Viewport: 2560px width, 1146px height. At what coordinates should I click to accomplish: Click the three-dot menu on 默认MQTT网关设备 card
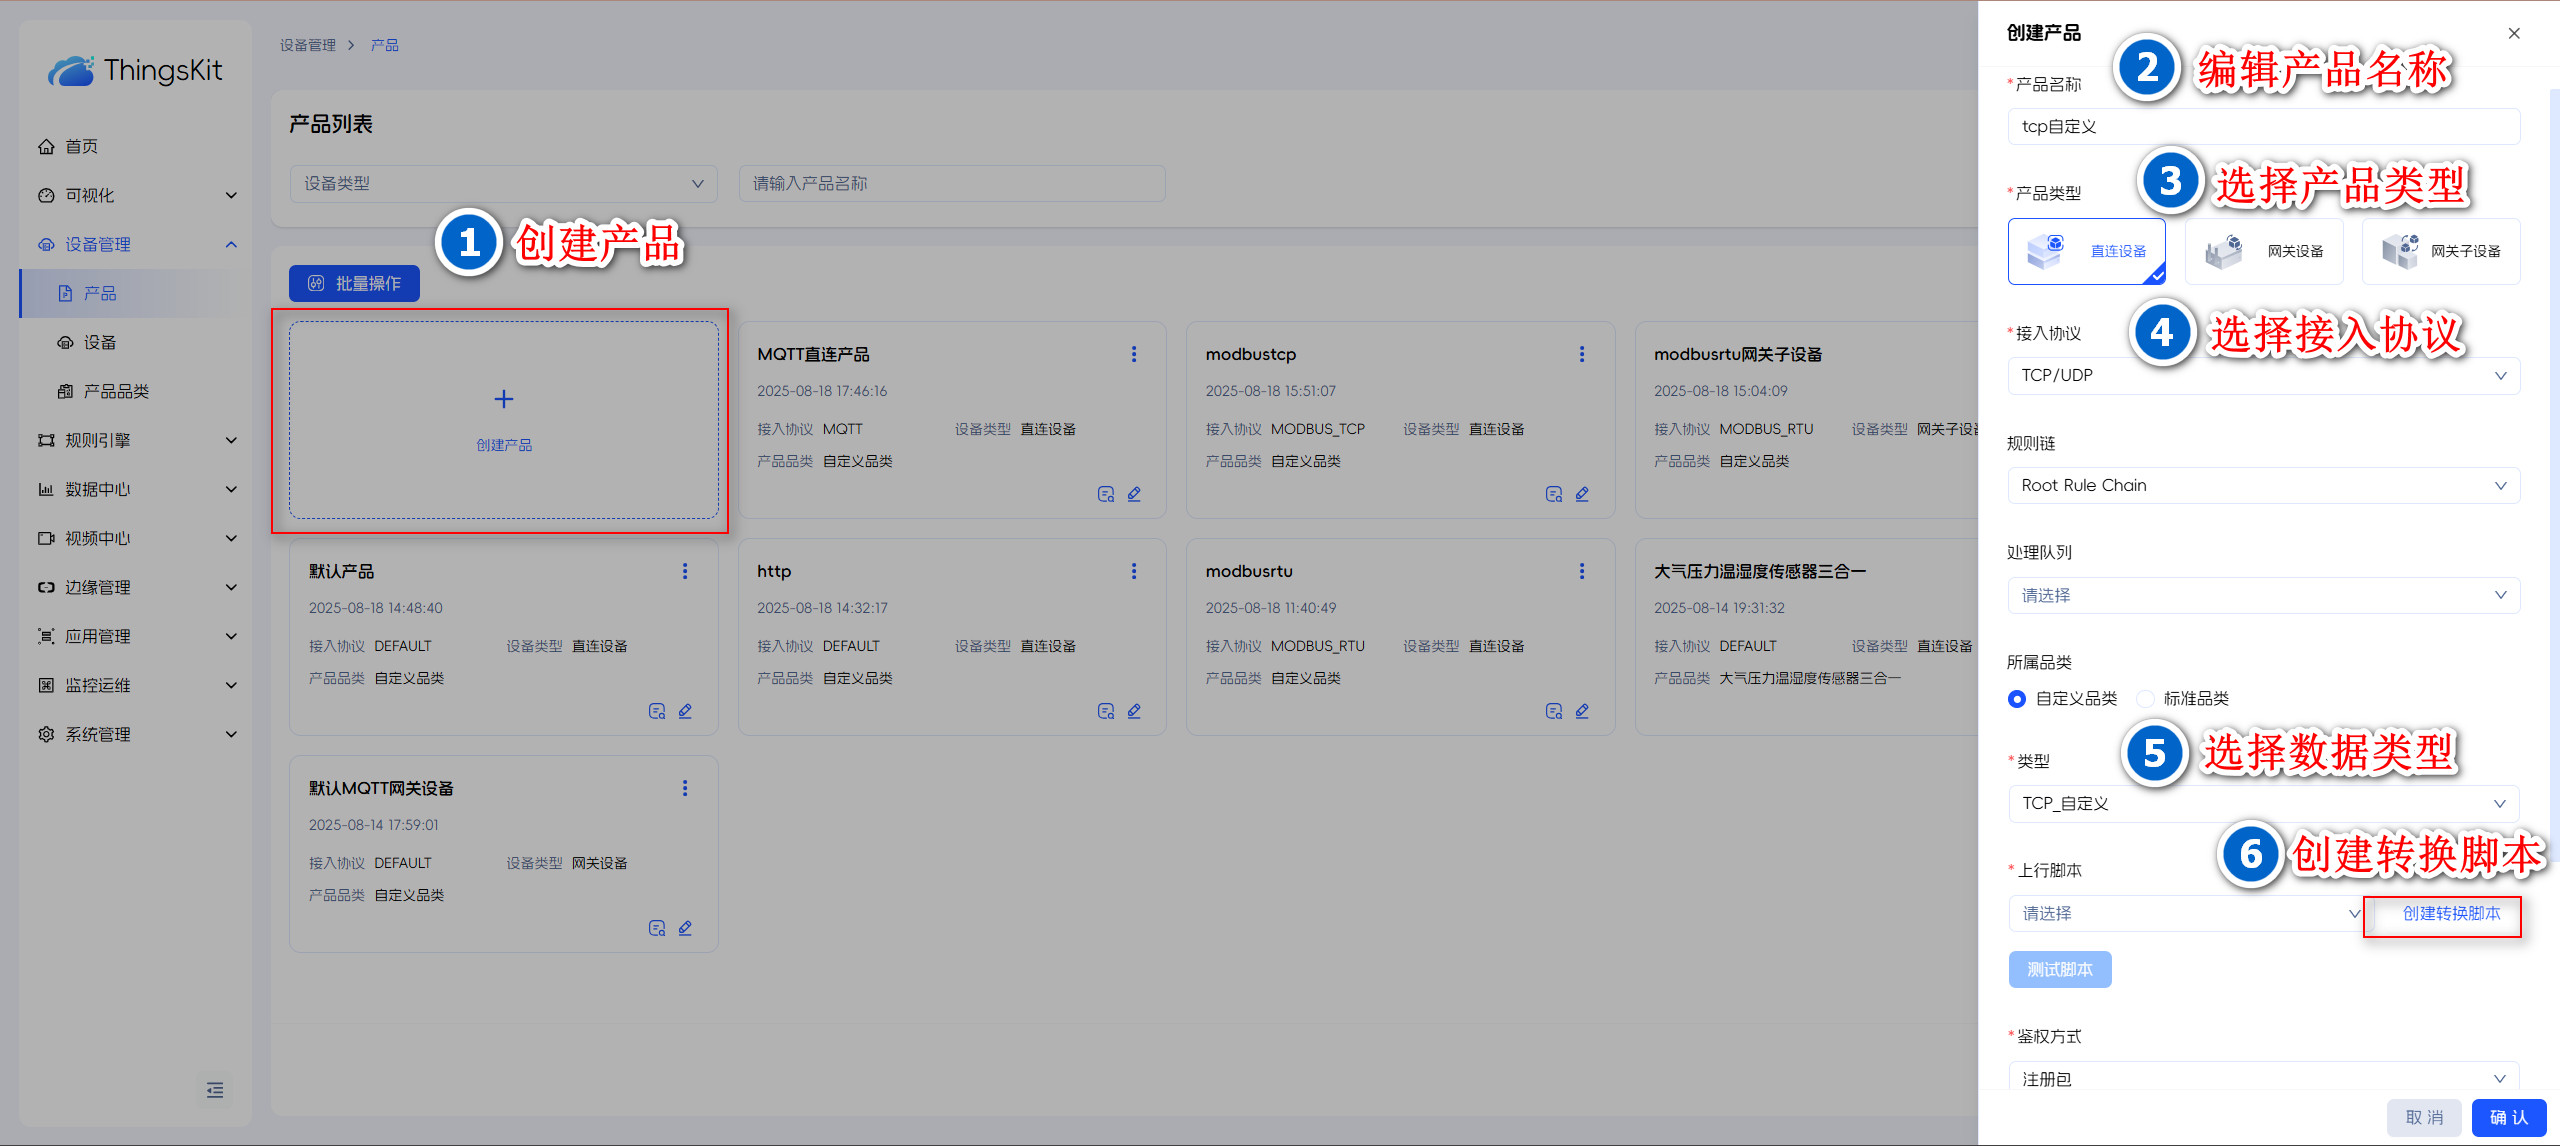(685, 788)
